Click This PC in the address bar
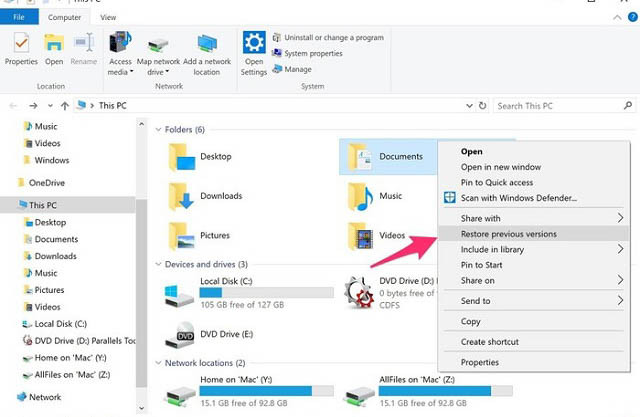The image size is (640, 417). click(x=113, y=106)
